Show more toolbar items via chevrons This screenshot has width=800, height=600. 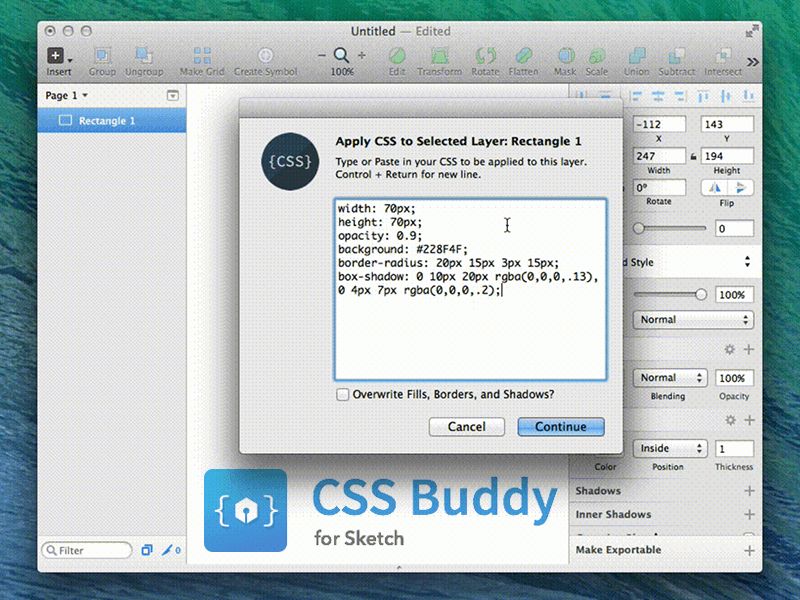pos(753,62)
